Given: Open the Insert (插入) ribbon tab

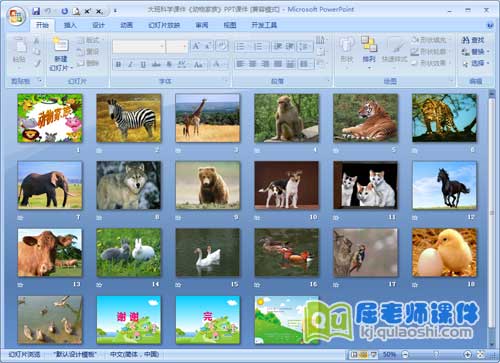Looking at the screenshot, I should 70,25.
